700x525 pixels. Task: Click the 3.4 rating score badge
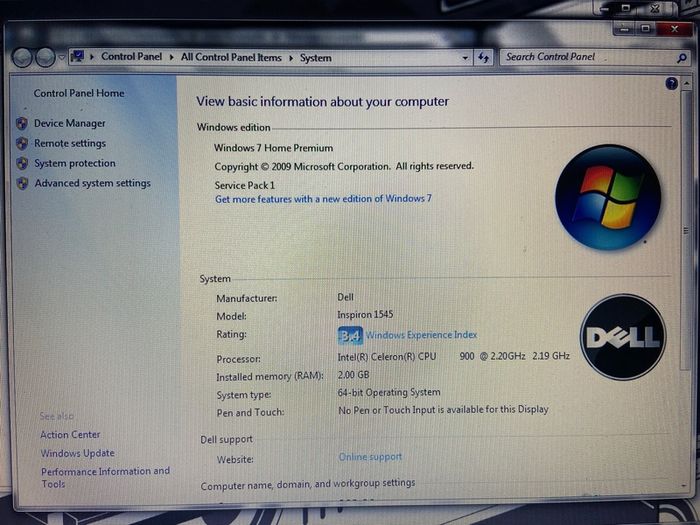coord(350,336)
